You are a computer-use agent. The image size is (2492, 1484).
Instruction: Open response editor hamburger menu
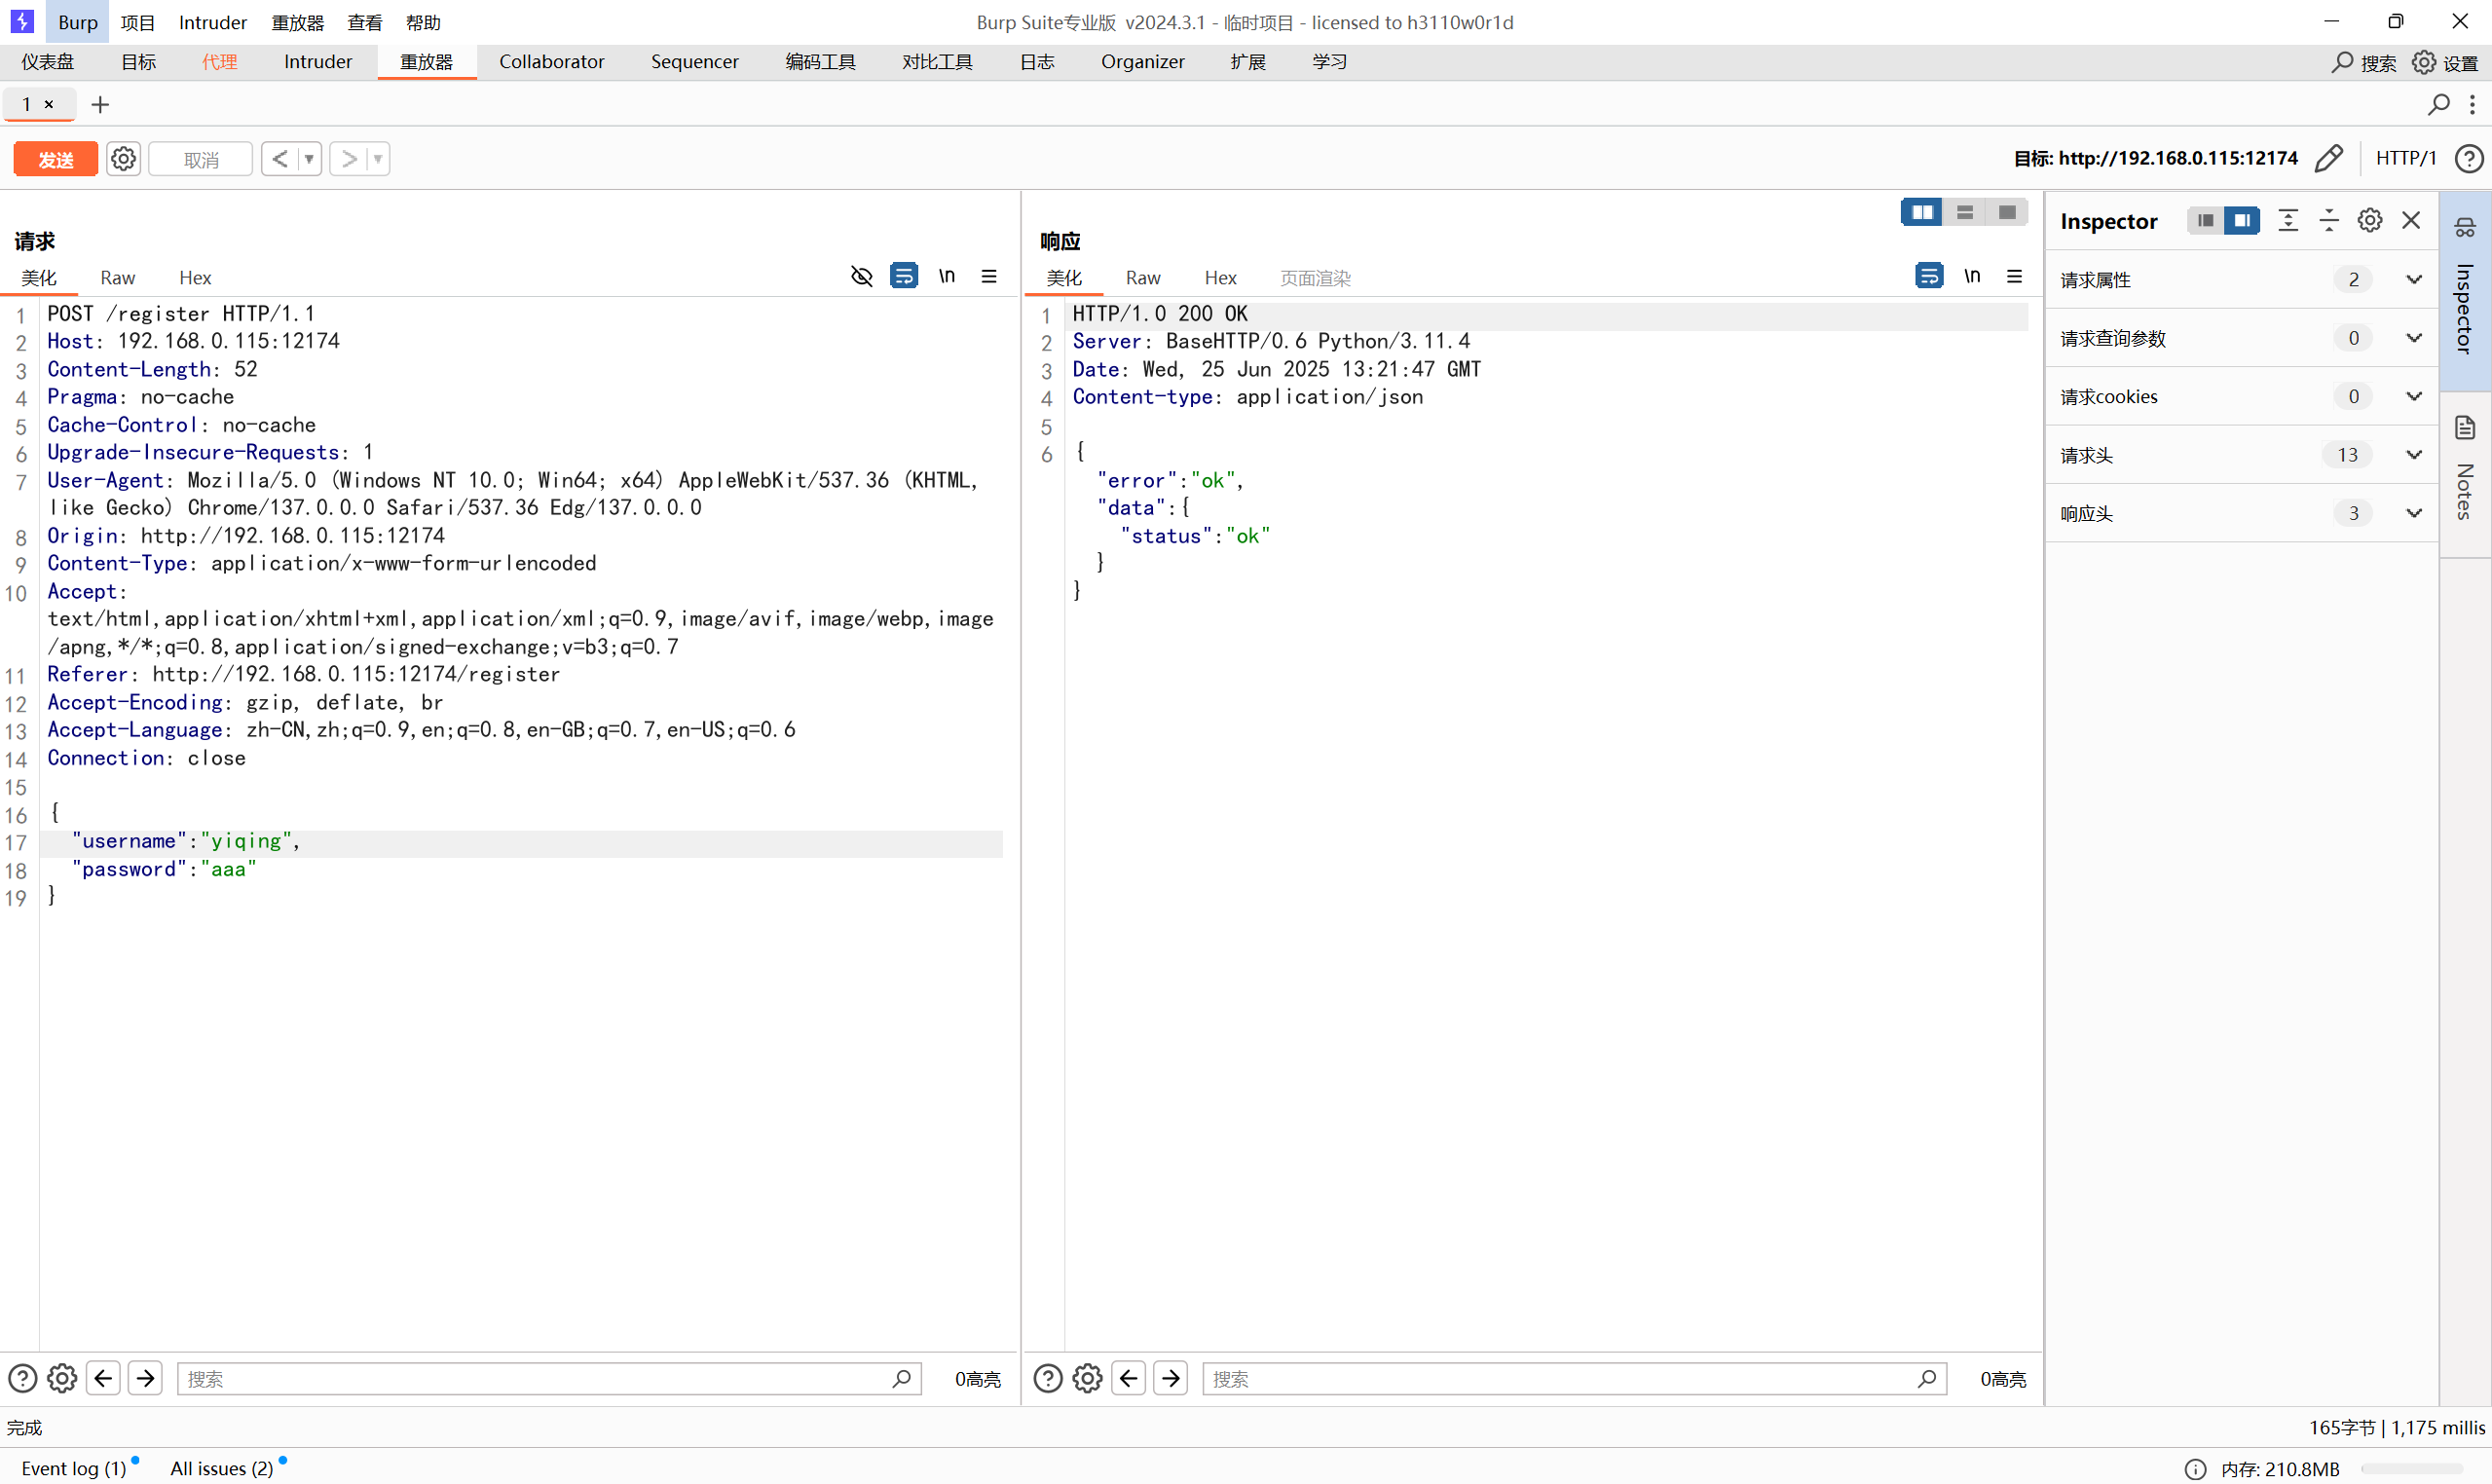coord(2015,275)
